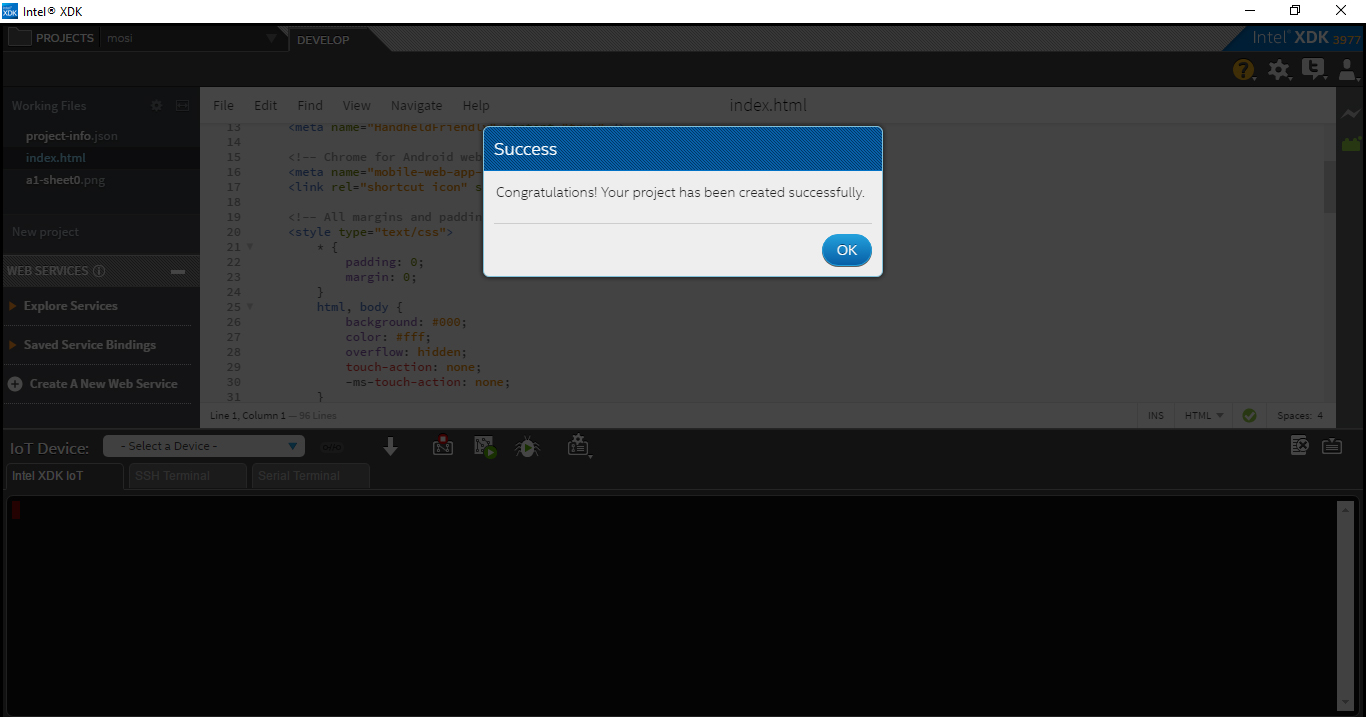Click the hide console panel icon
This screenshot has height=717, width=1366.
(1332, 446)
